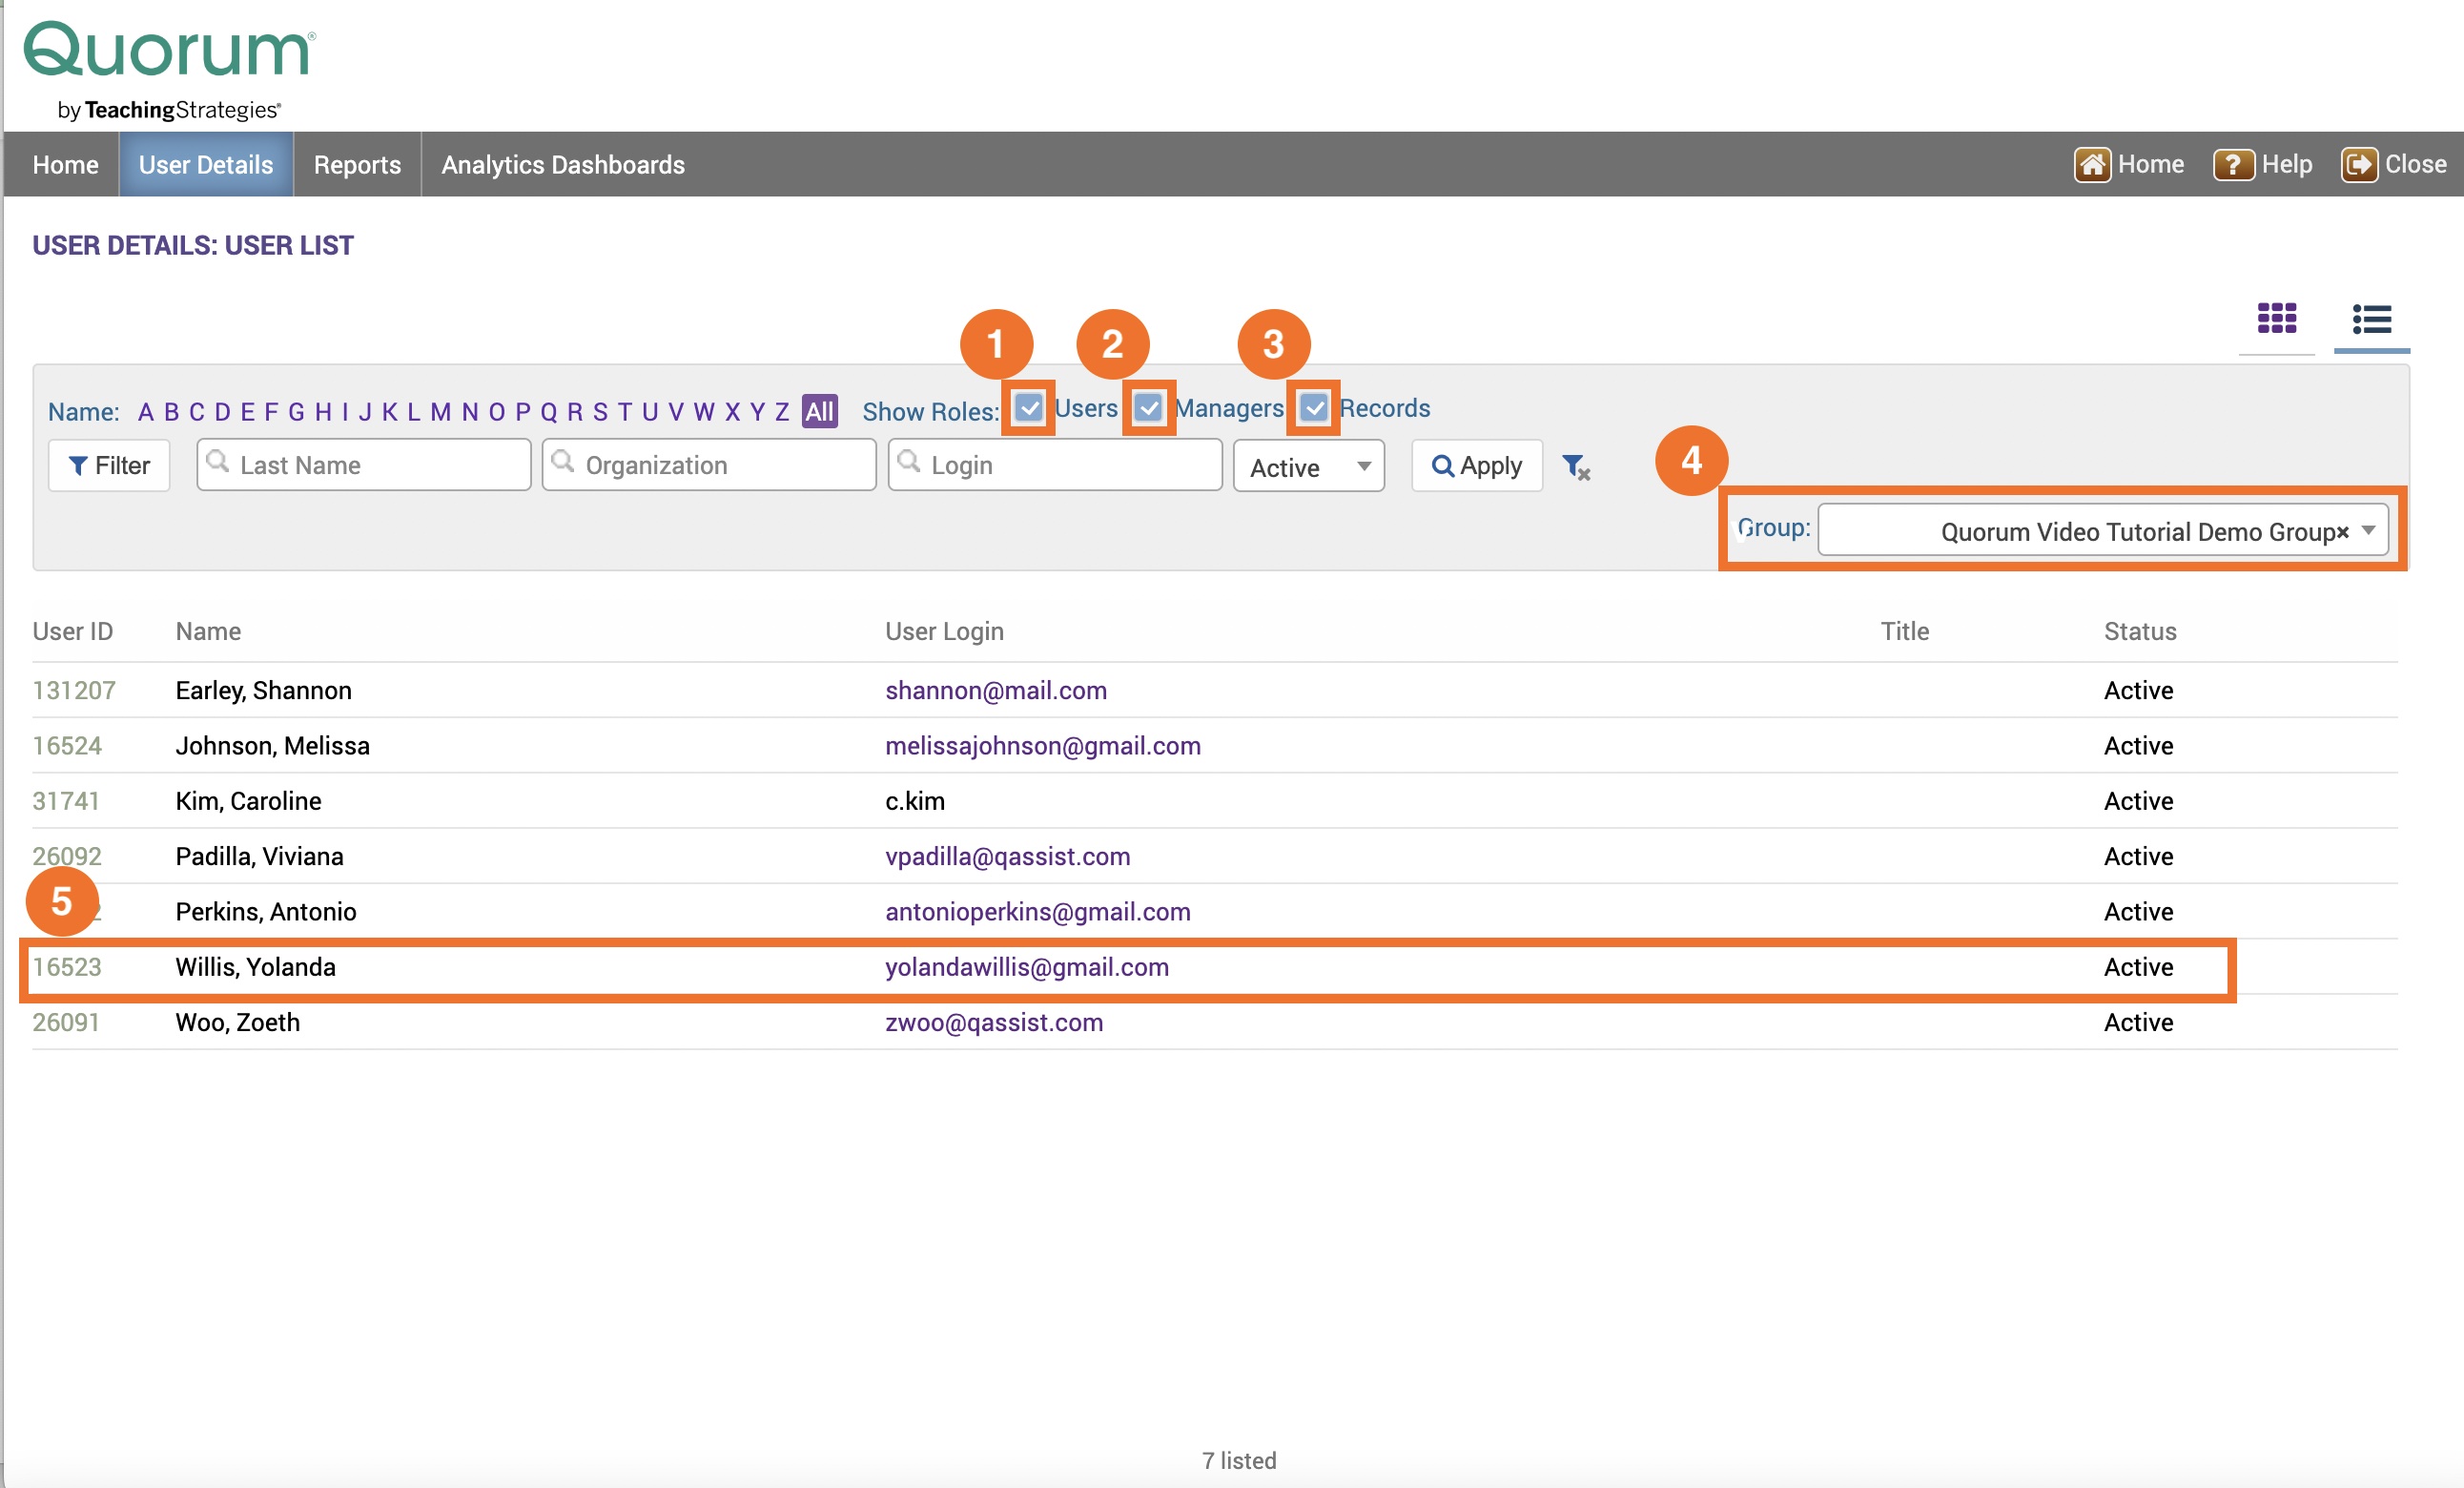
Task: Click the Close exit icon
Action: pyautogui.click(x=2359, y=165)
